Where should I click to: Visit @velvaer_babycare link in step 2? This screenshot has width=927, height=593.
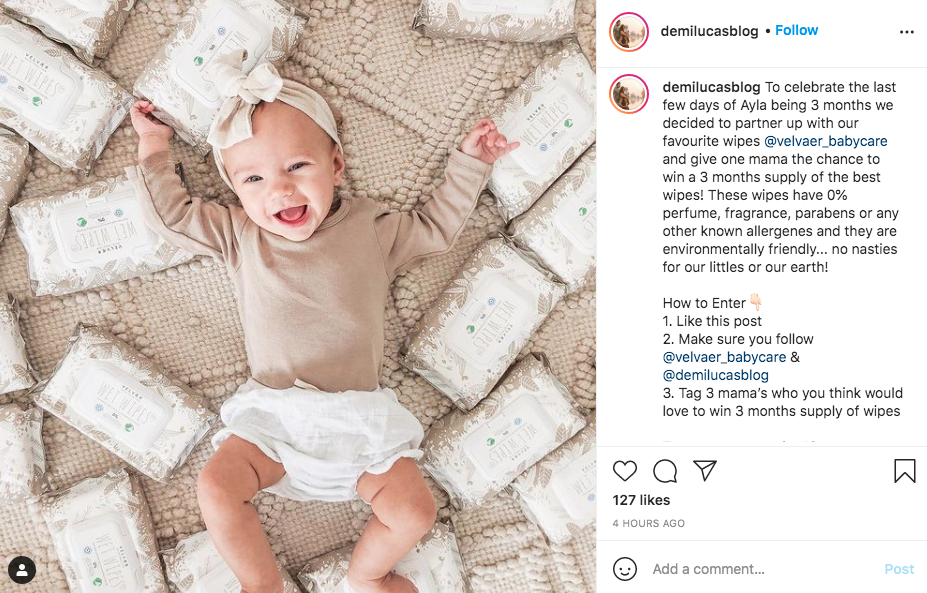724,357
